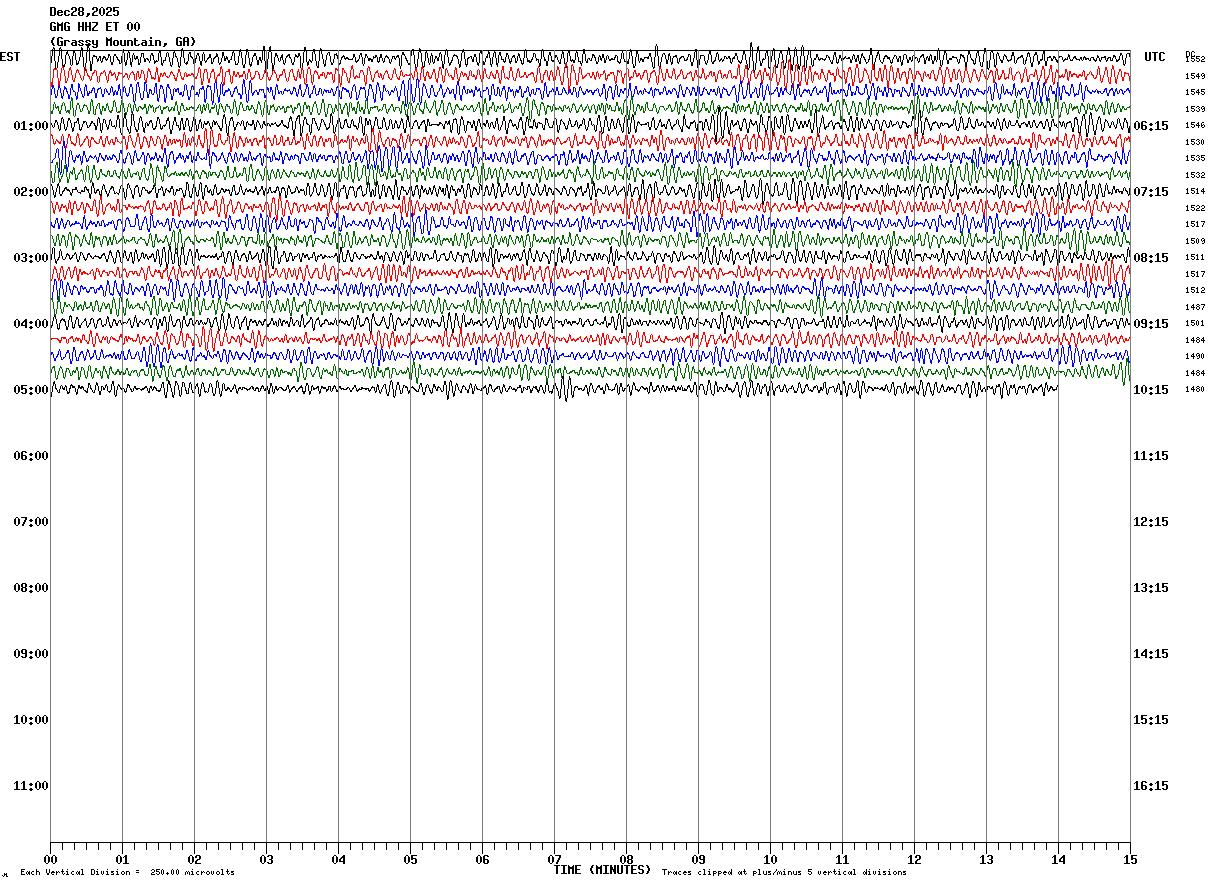The height and width of the screenshot is (886, 1210).
Task: Click the 14 minute axis tick label
Action: click(x=1058, y=860)
